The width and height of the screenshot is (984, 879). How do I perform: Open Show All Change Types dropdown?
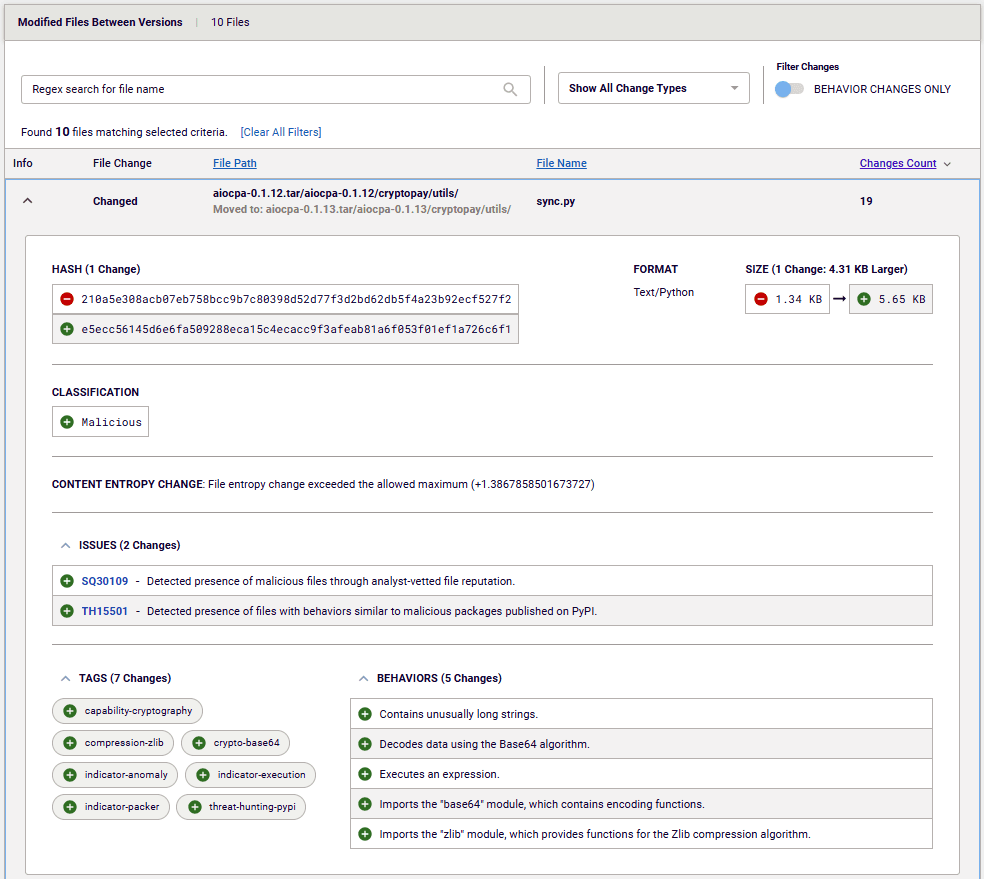[x=653, y=88]
